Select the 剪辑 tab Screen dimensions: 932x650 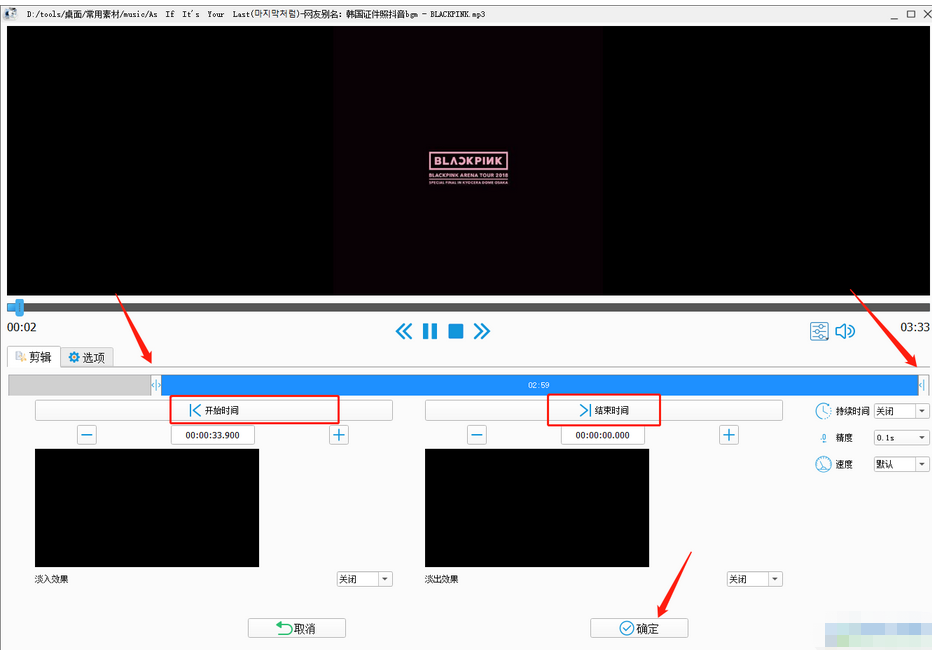33,357
